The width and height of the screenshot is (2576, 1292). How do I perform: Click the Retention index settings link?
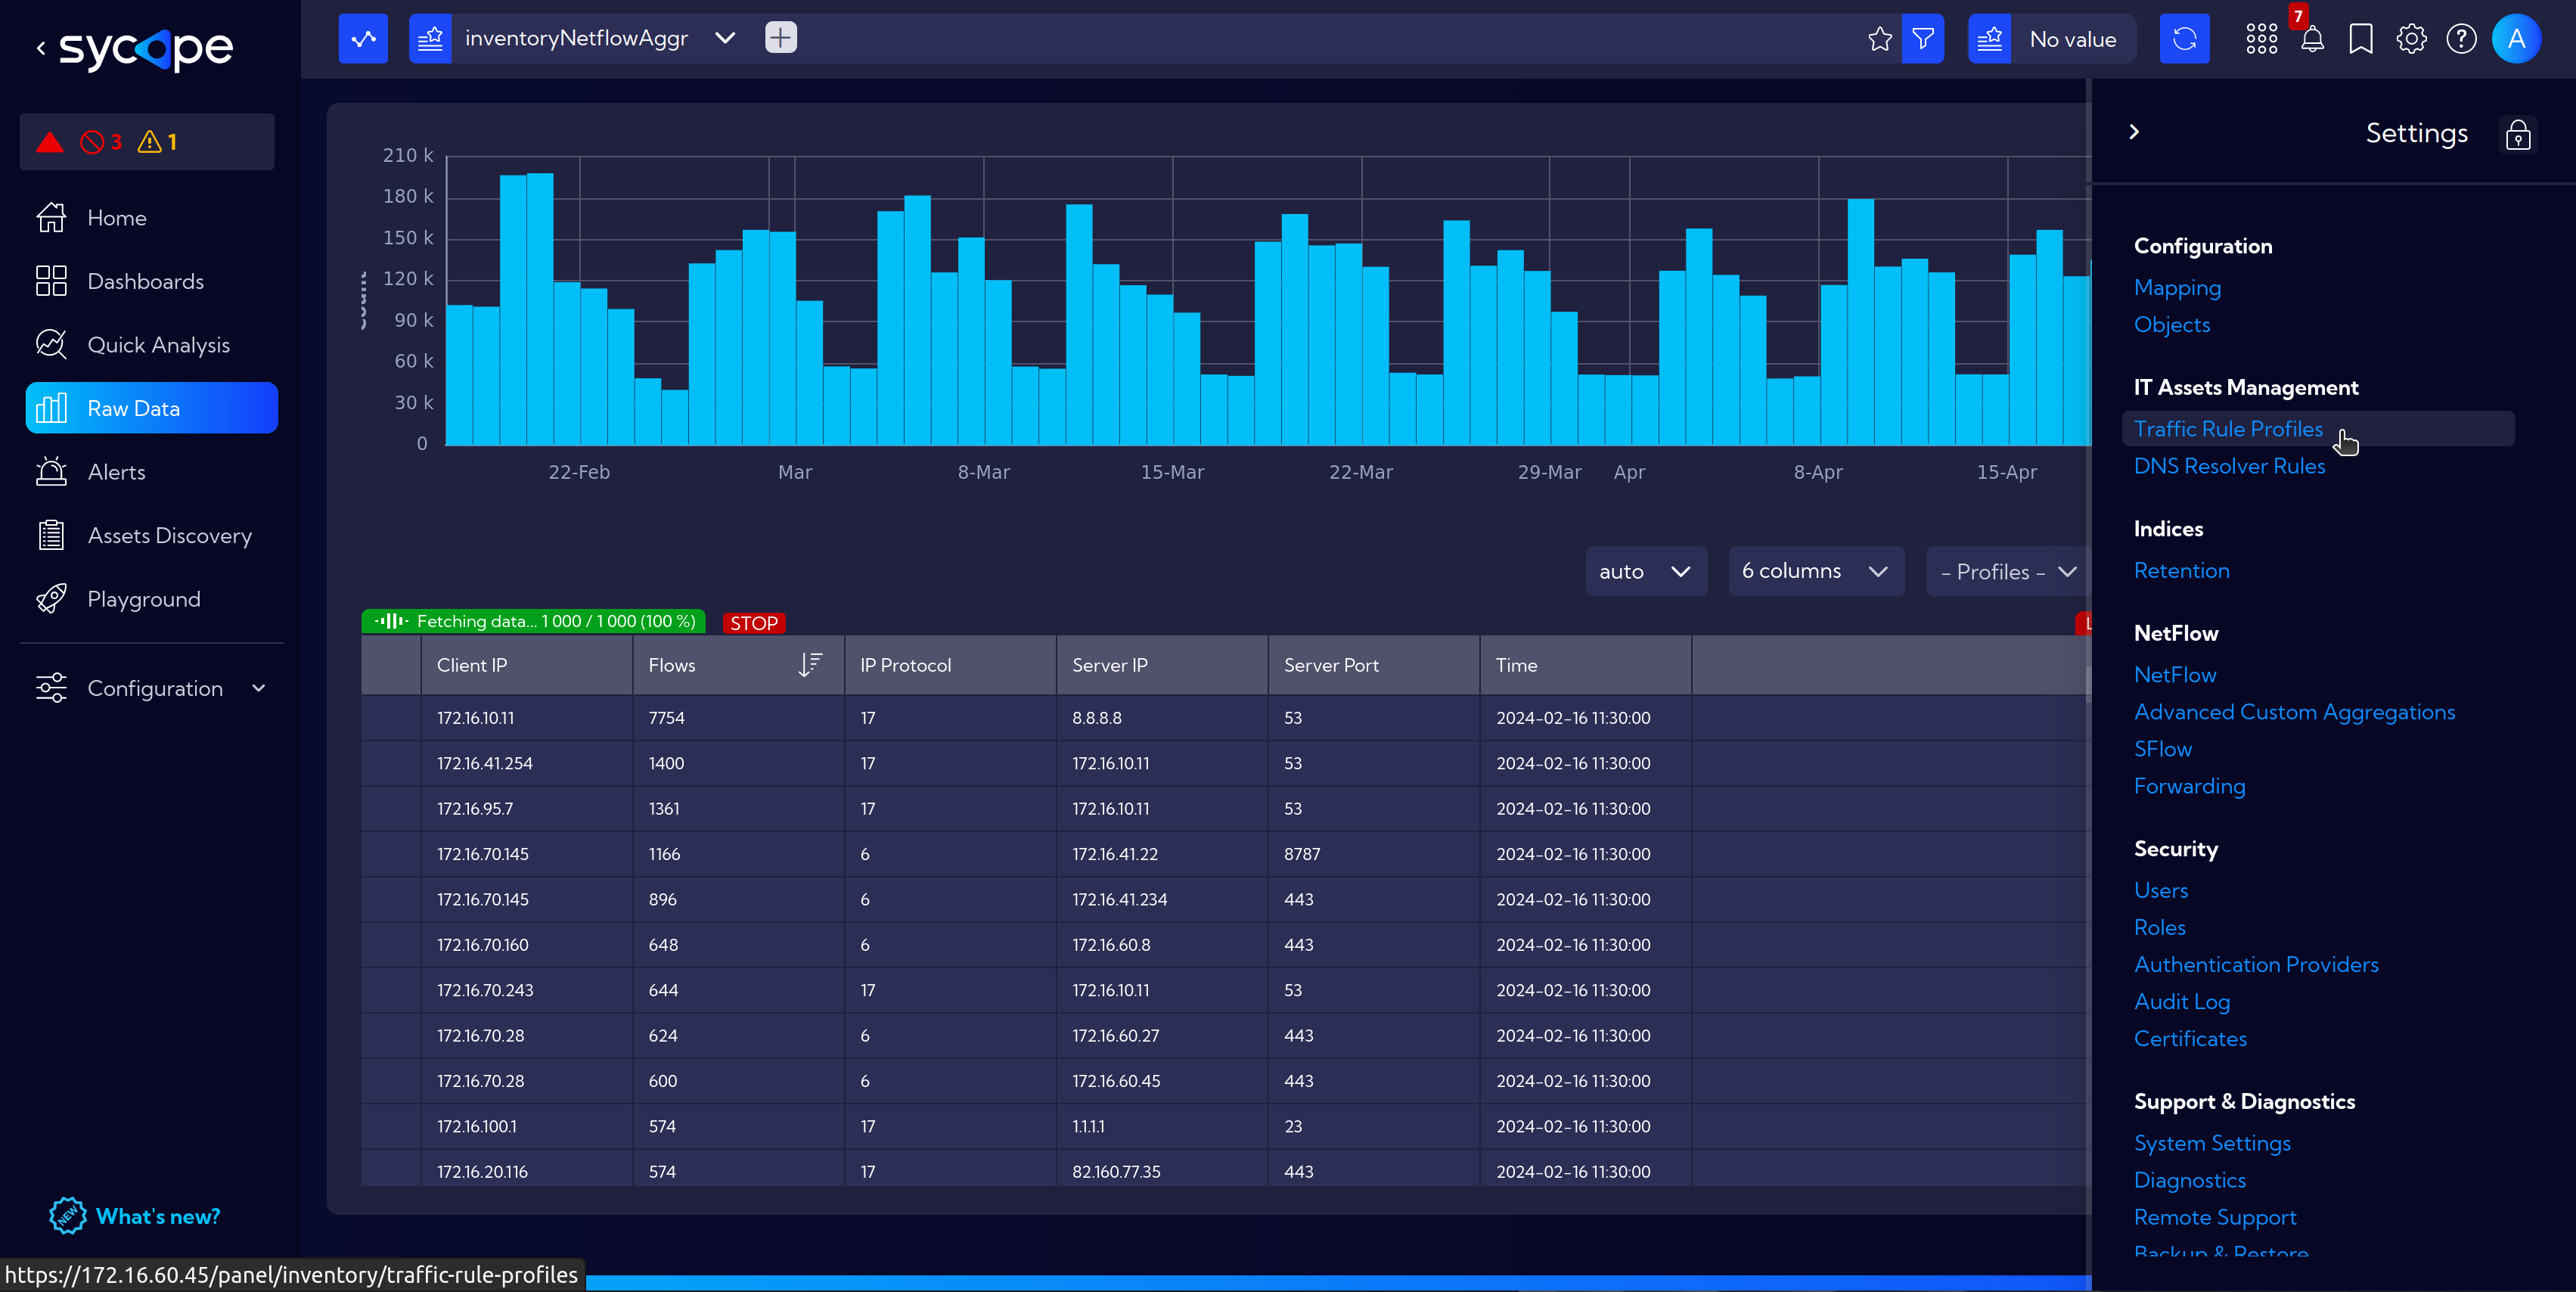coord(2179,570)
